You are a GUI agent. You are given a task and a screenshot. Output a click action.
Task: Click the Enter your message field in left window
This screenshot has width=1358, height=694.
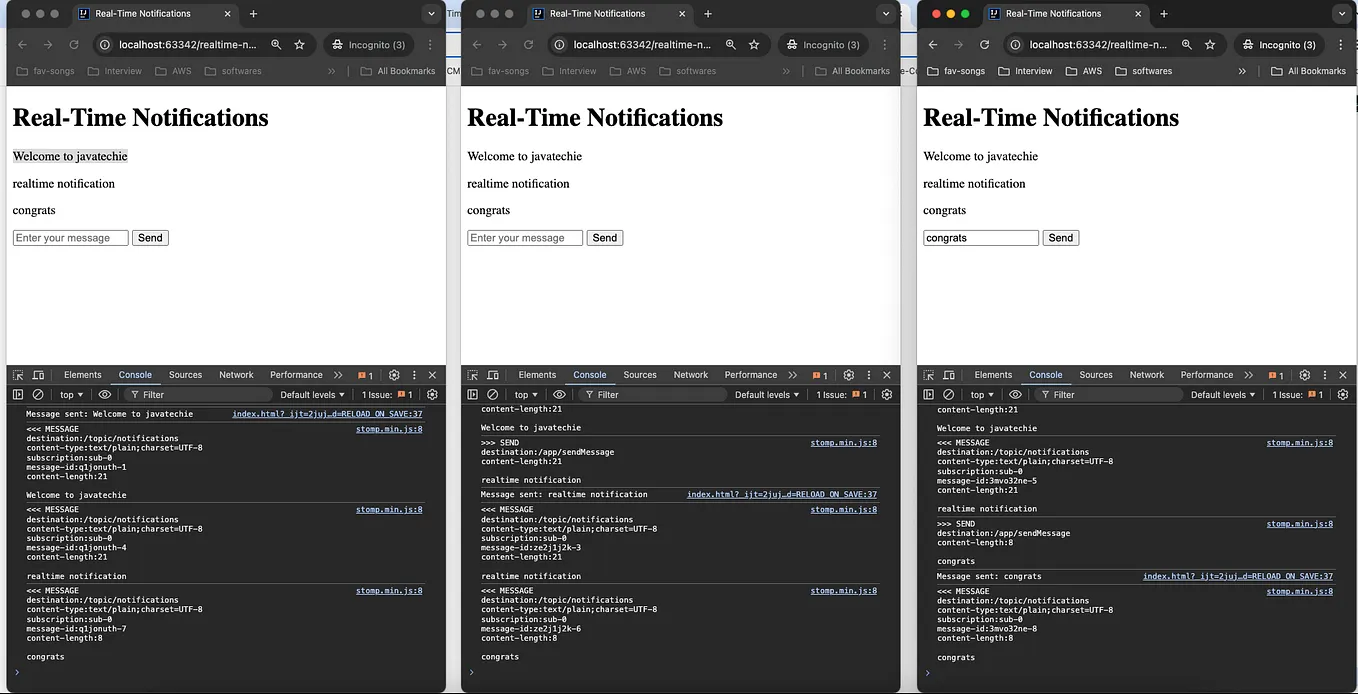(70, 237)
